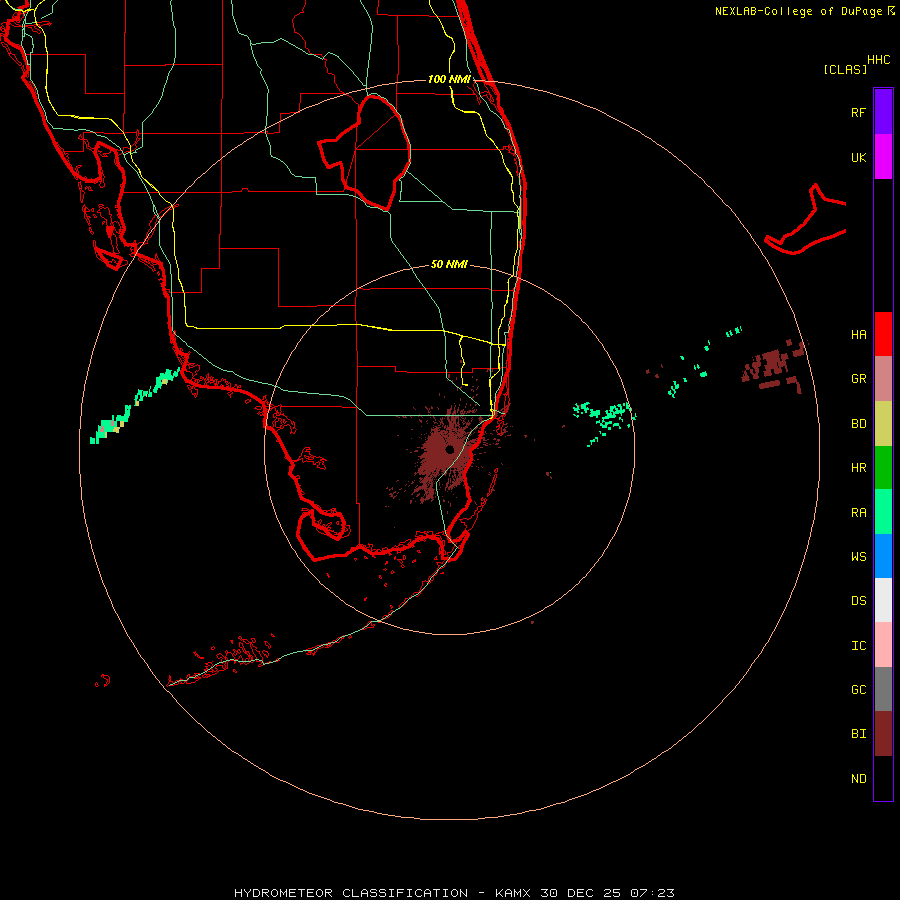Click the WS legend label

858,557
